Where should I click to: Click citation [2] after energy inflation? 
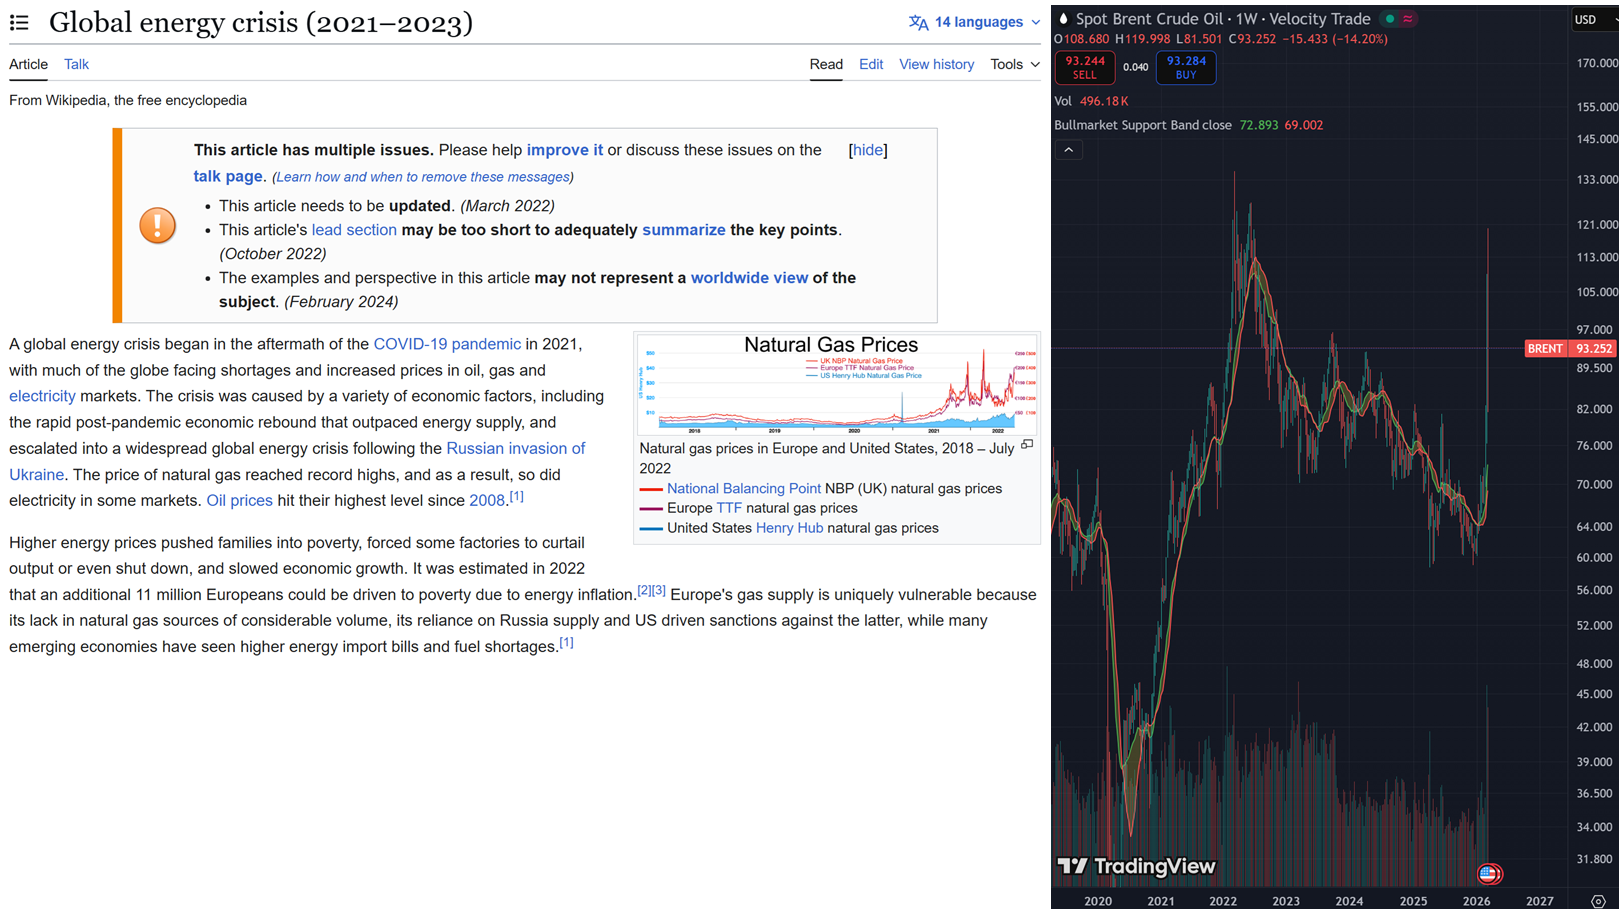[644, 590]
